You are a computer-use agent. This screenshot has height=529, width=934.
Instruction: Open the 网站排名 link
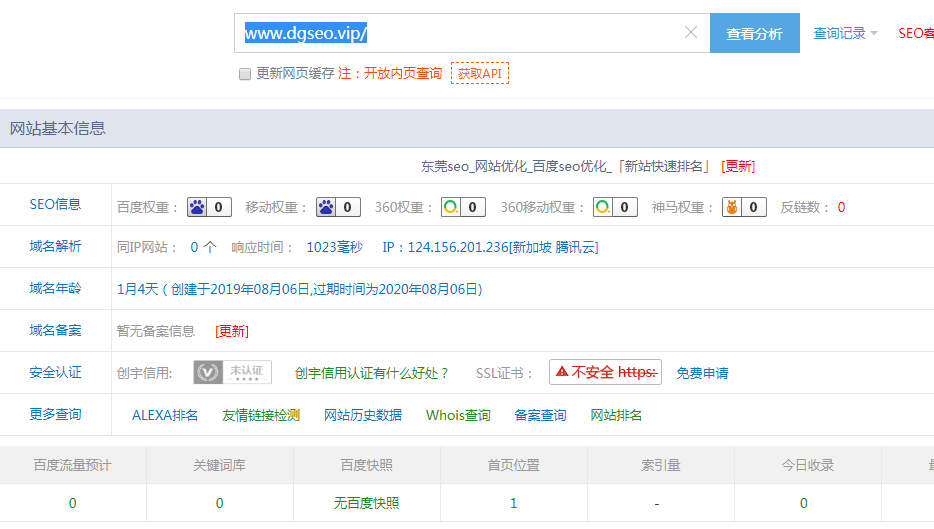(x=616, y=415)
